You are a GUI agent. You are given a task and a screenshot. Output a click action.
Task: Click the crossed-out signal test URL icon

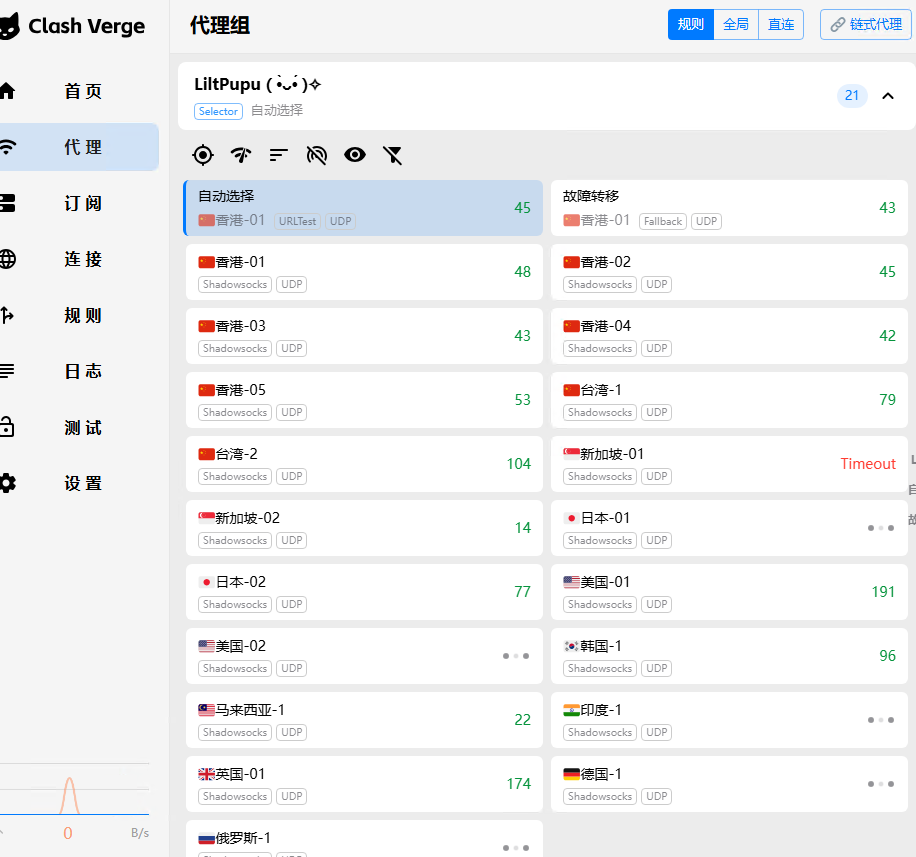pos(317,154)
